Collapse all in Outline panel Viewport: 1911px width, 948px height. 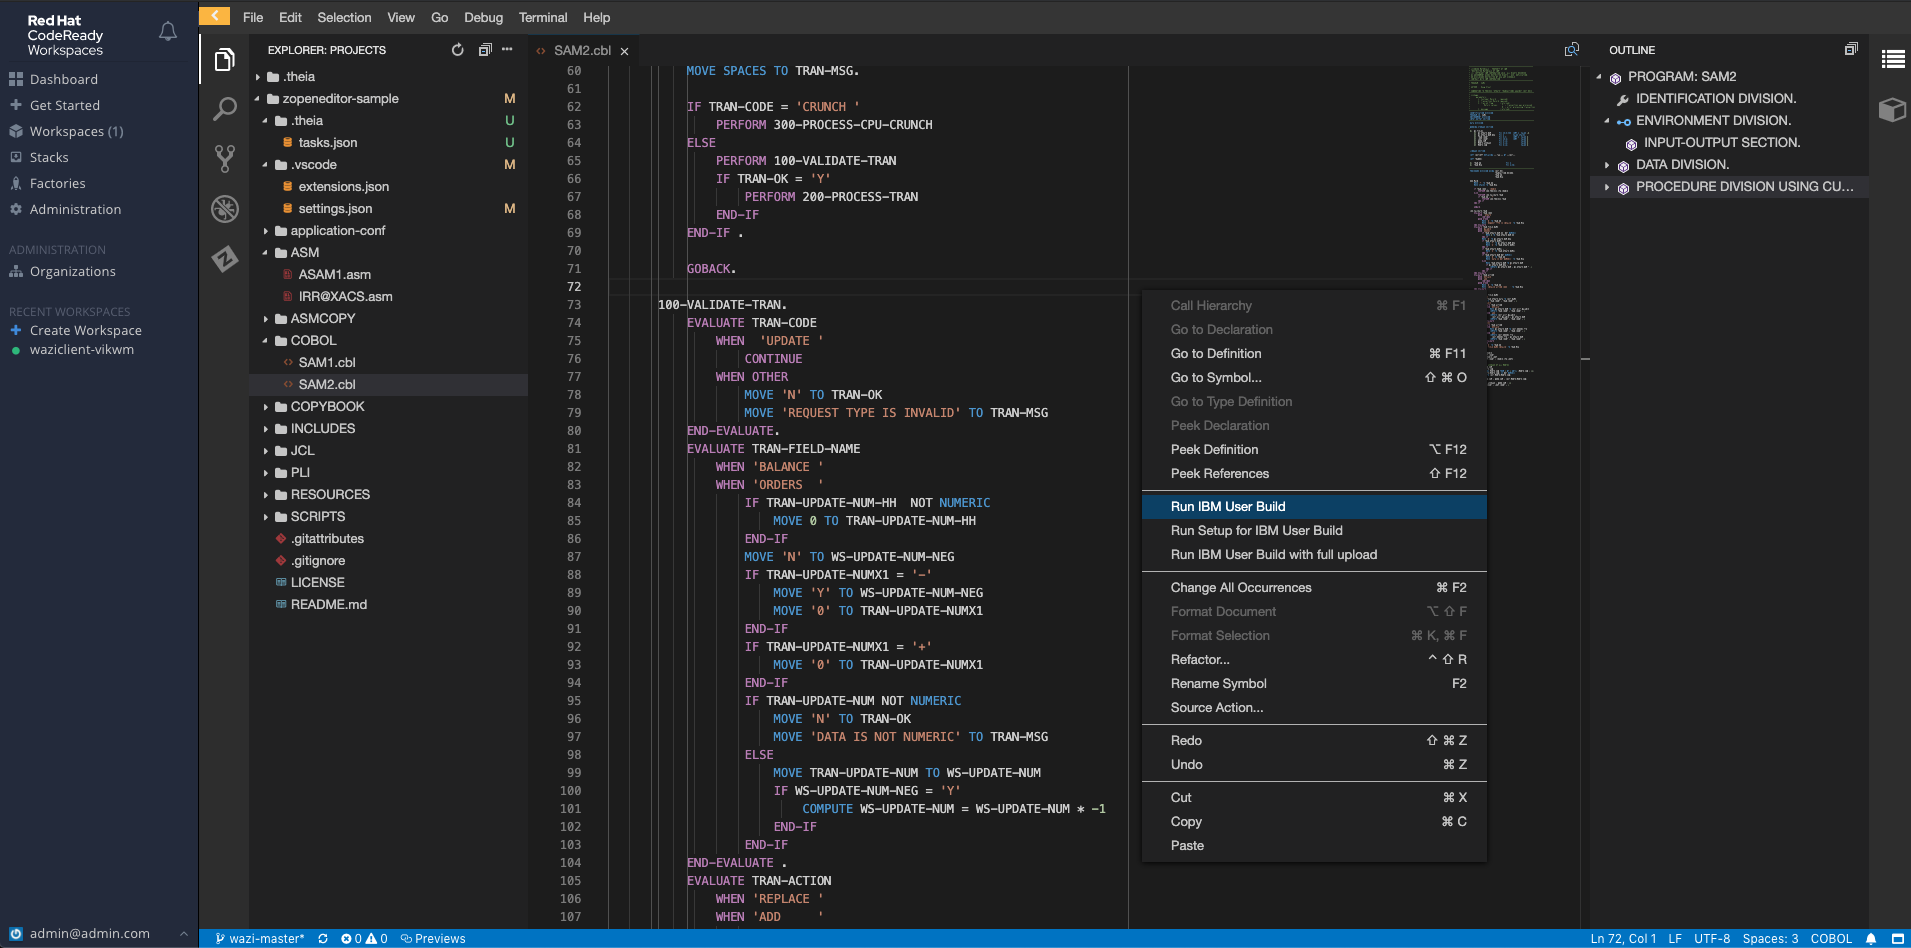[x=1851, y=49]
